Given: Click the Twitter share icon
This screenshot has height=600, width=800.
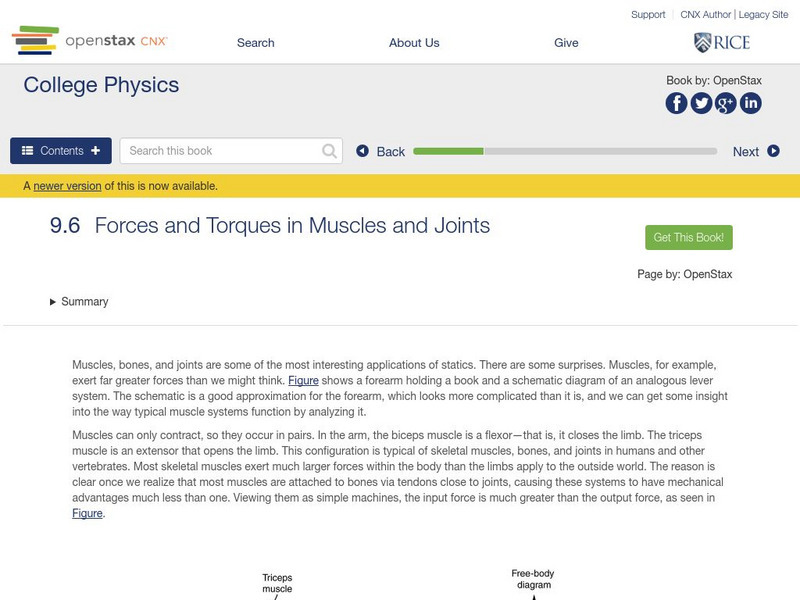Looking at the screenshot, I should click(701, 103).
